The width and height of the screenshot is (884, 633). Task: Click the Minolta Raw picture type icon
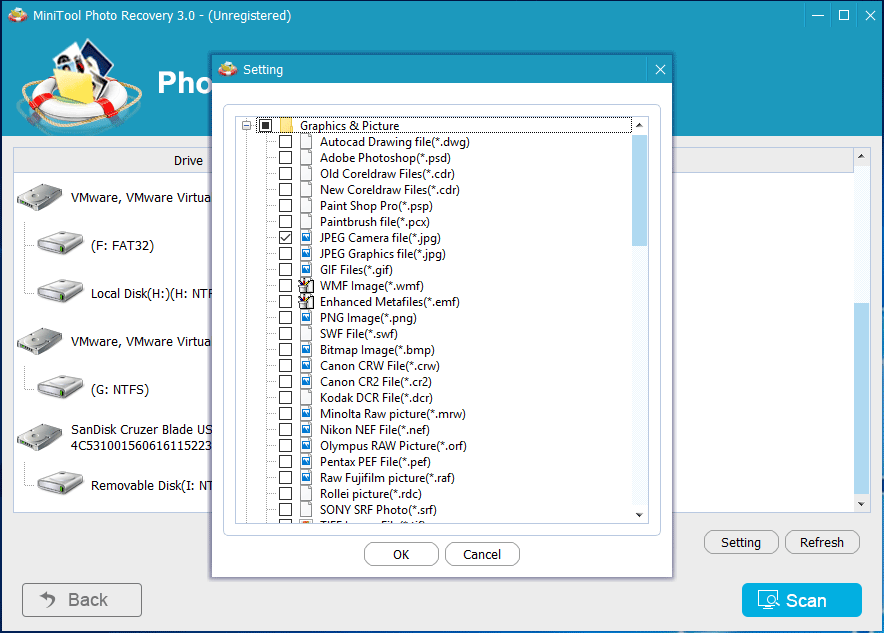point(306,413)
